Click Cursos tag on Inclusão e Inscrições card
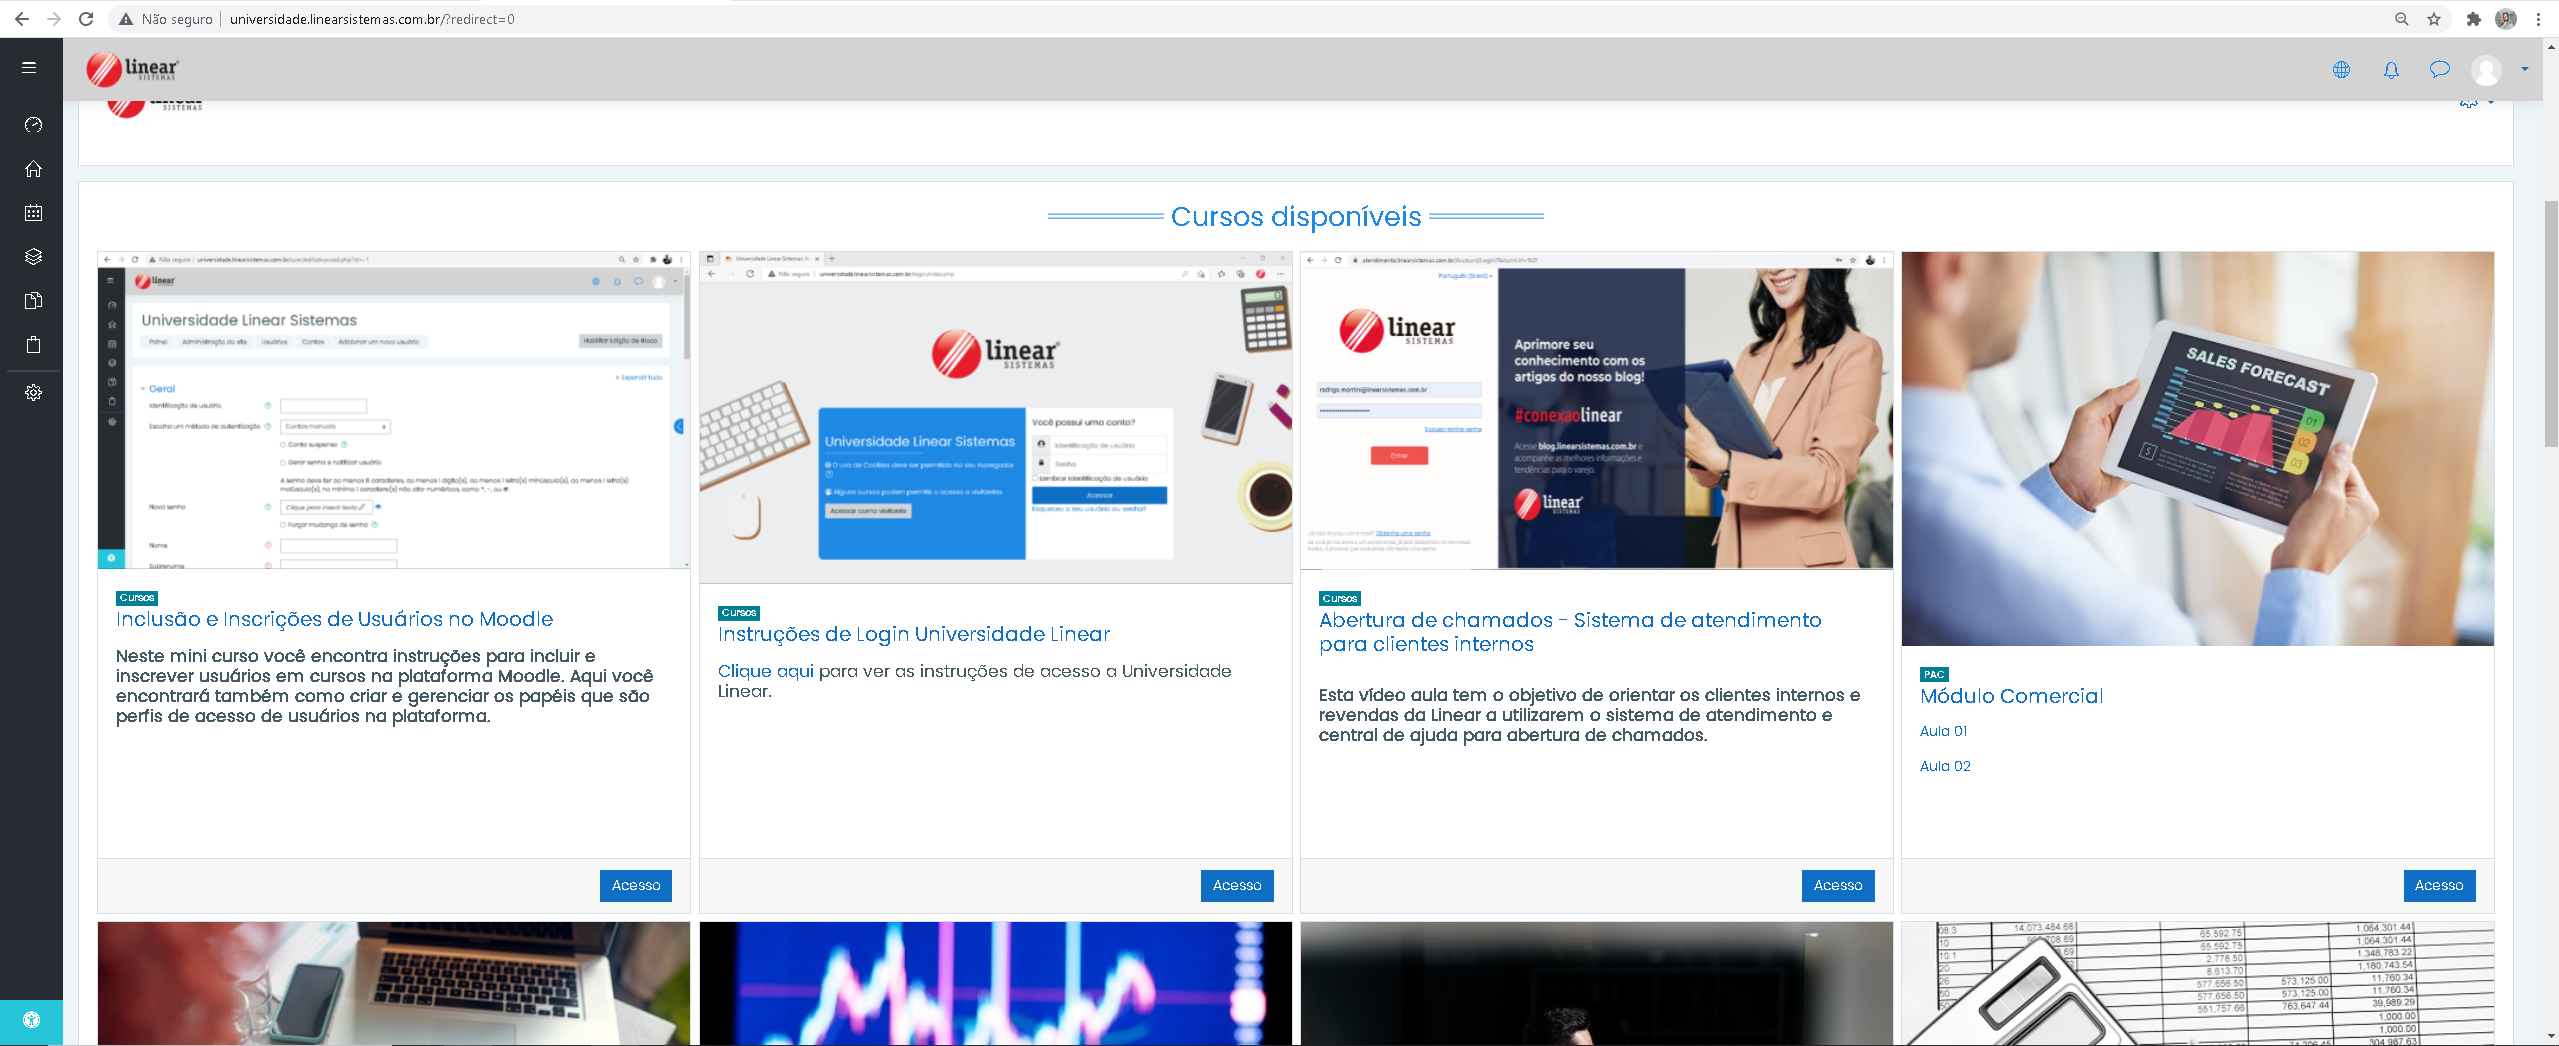 tap(137, 598)
